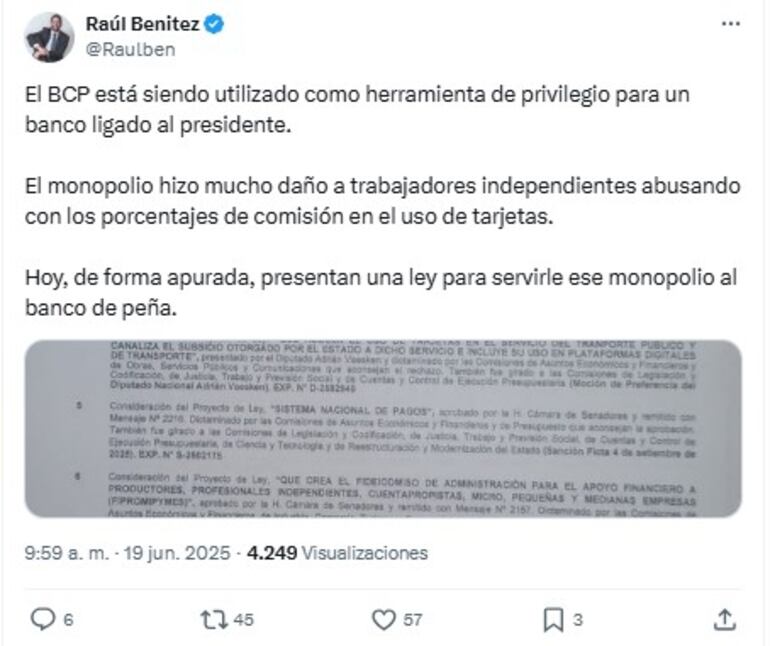
Task: Click the bookmark count of 3
Action: [577, 620]
